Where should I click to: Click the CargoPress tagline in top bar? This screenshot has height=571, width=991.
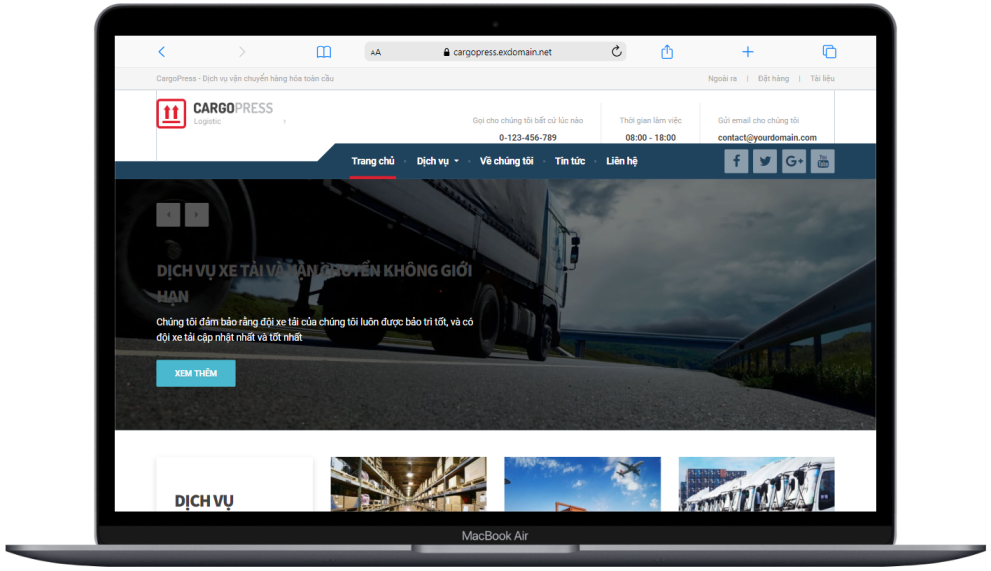click(245, 78)
